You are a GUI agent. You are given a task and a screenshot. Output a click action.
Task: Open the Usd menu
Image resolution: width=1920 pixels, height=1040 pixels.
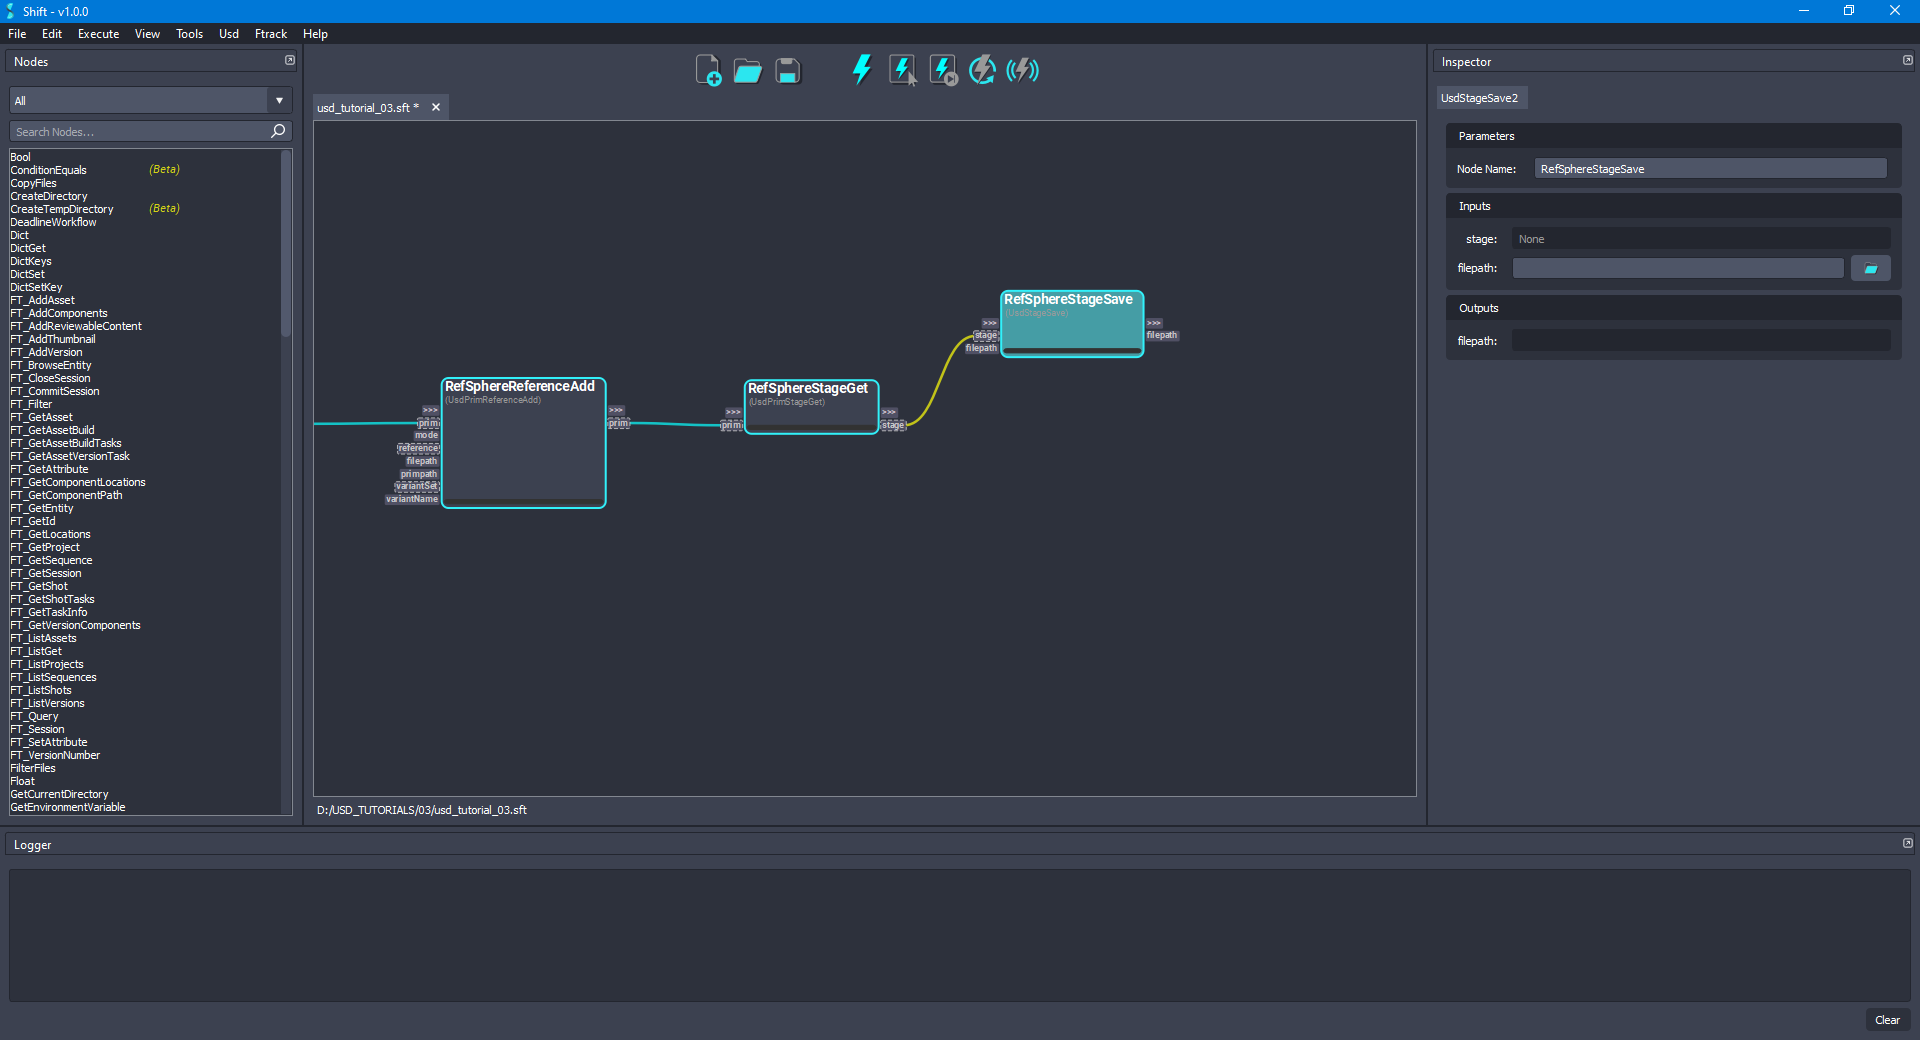[x=228, y=33]
